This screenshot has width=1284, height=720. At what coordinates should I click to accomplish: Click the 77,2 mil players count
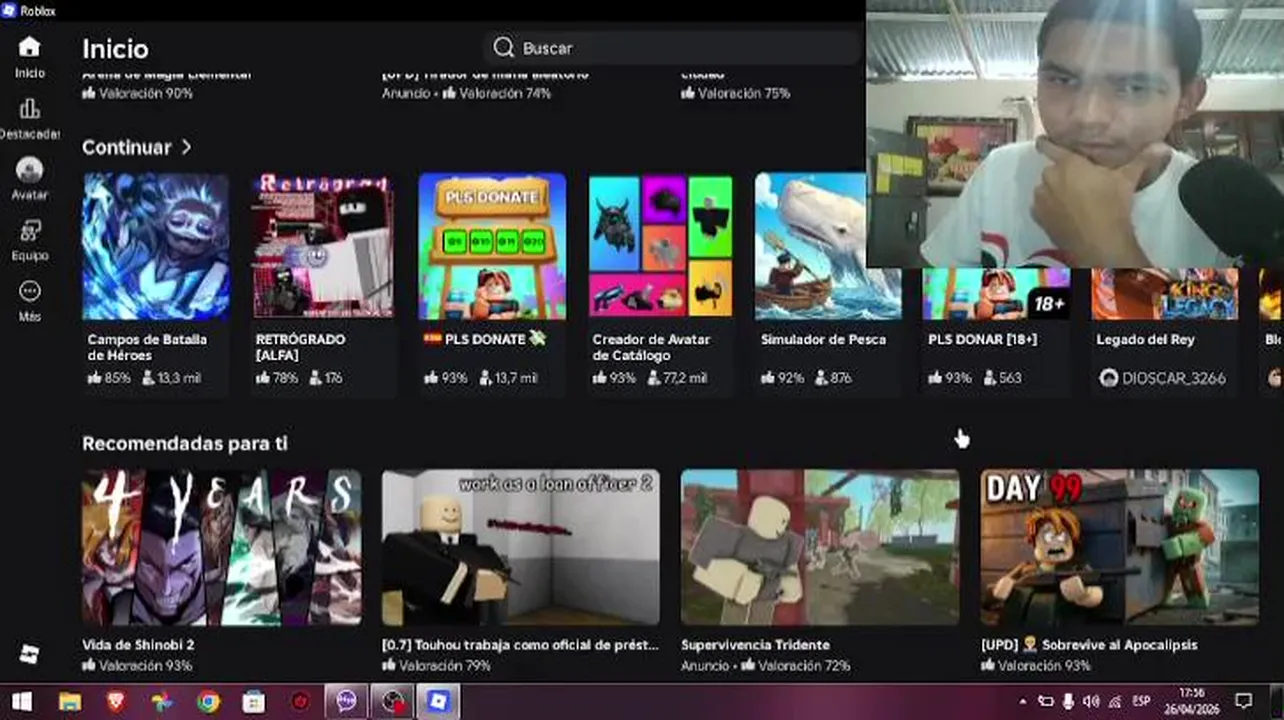pos(677,378)
